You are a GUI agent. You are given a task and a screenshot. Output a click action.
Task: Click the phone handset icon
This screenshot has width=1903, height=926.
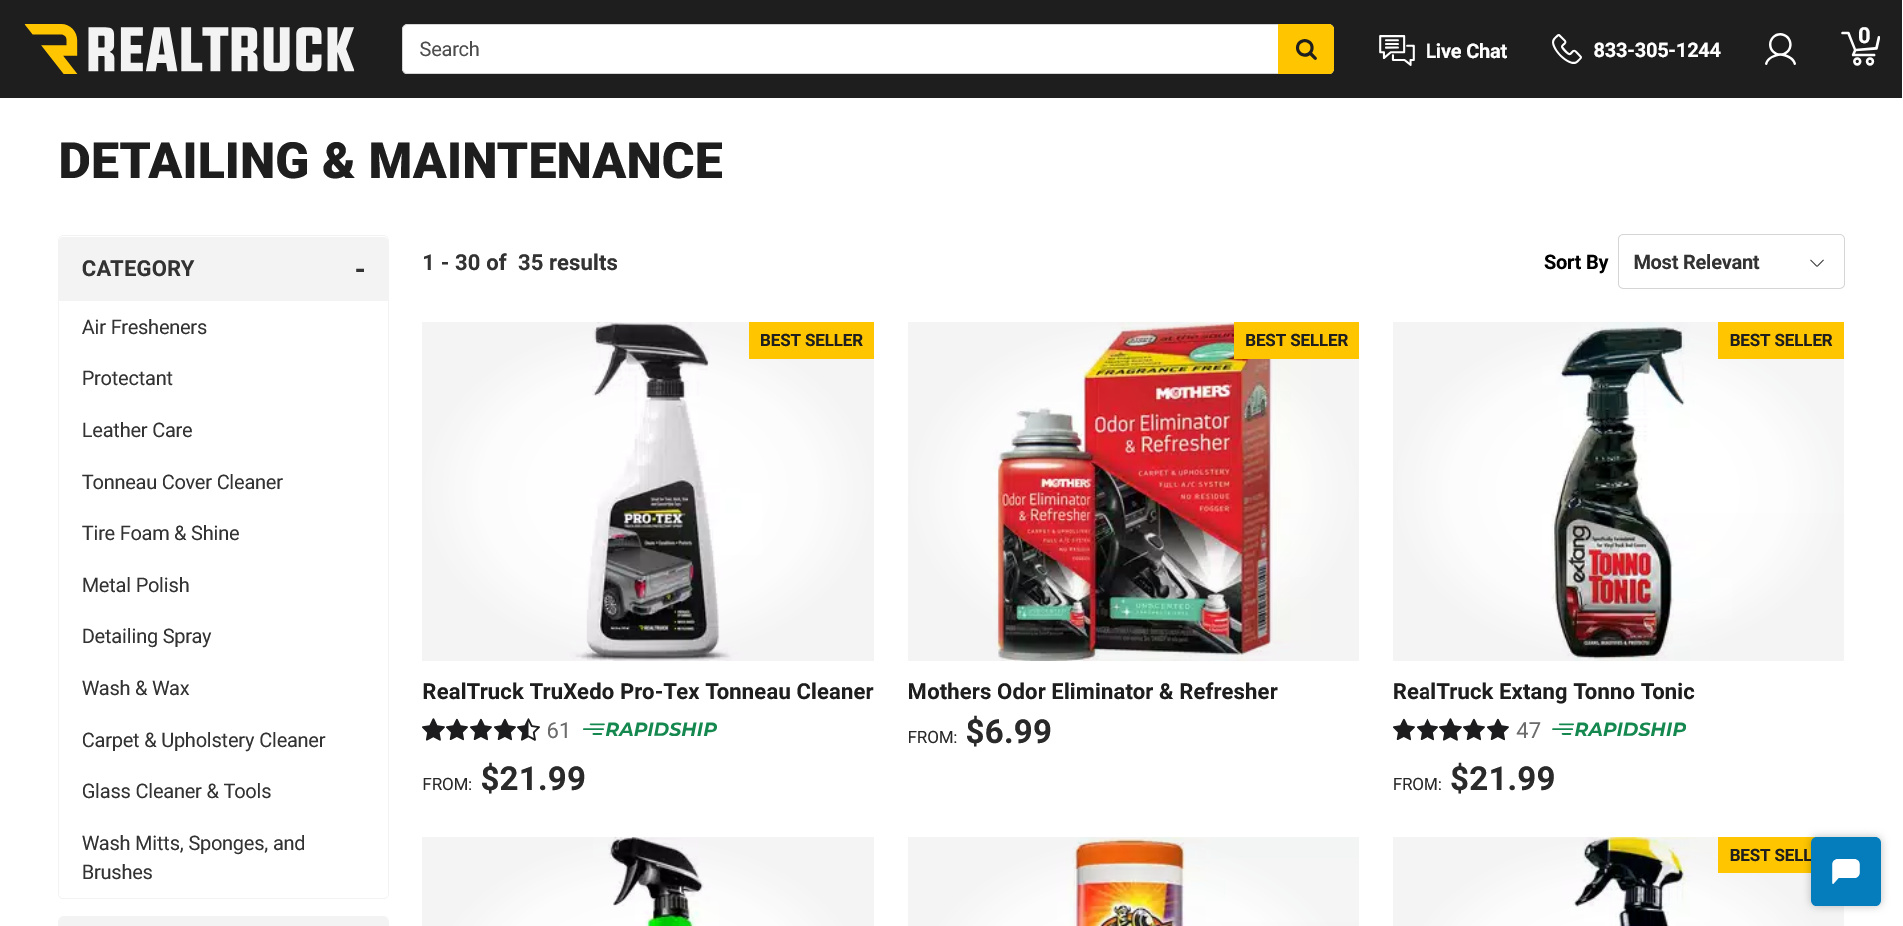1566,49
